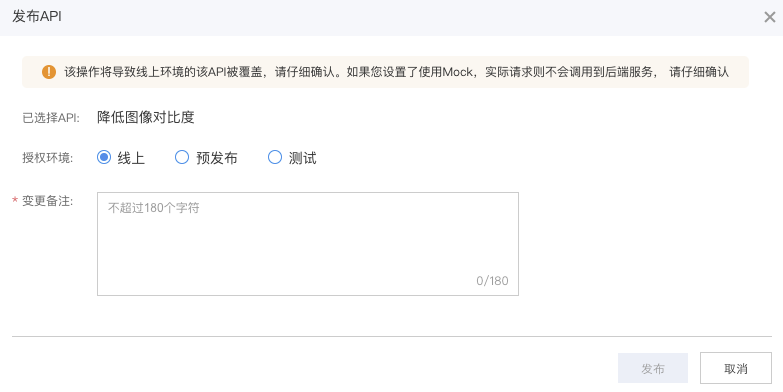Click the 0/180 character counter
This screenshot has width=783, height=392.
492,281
